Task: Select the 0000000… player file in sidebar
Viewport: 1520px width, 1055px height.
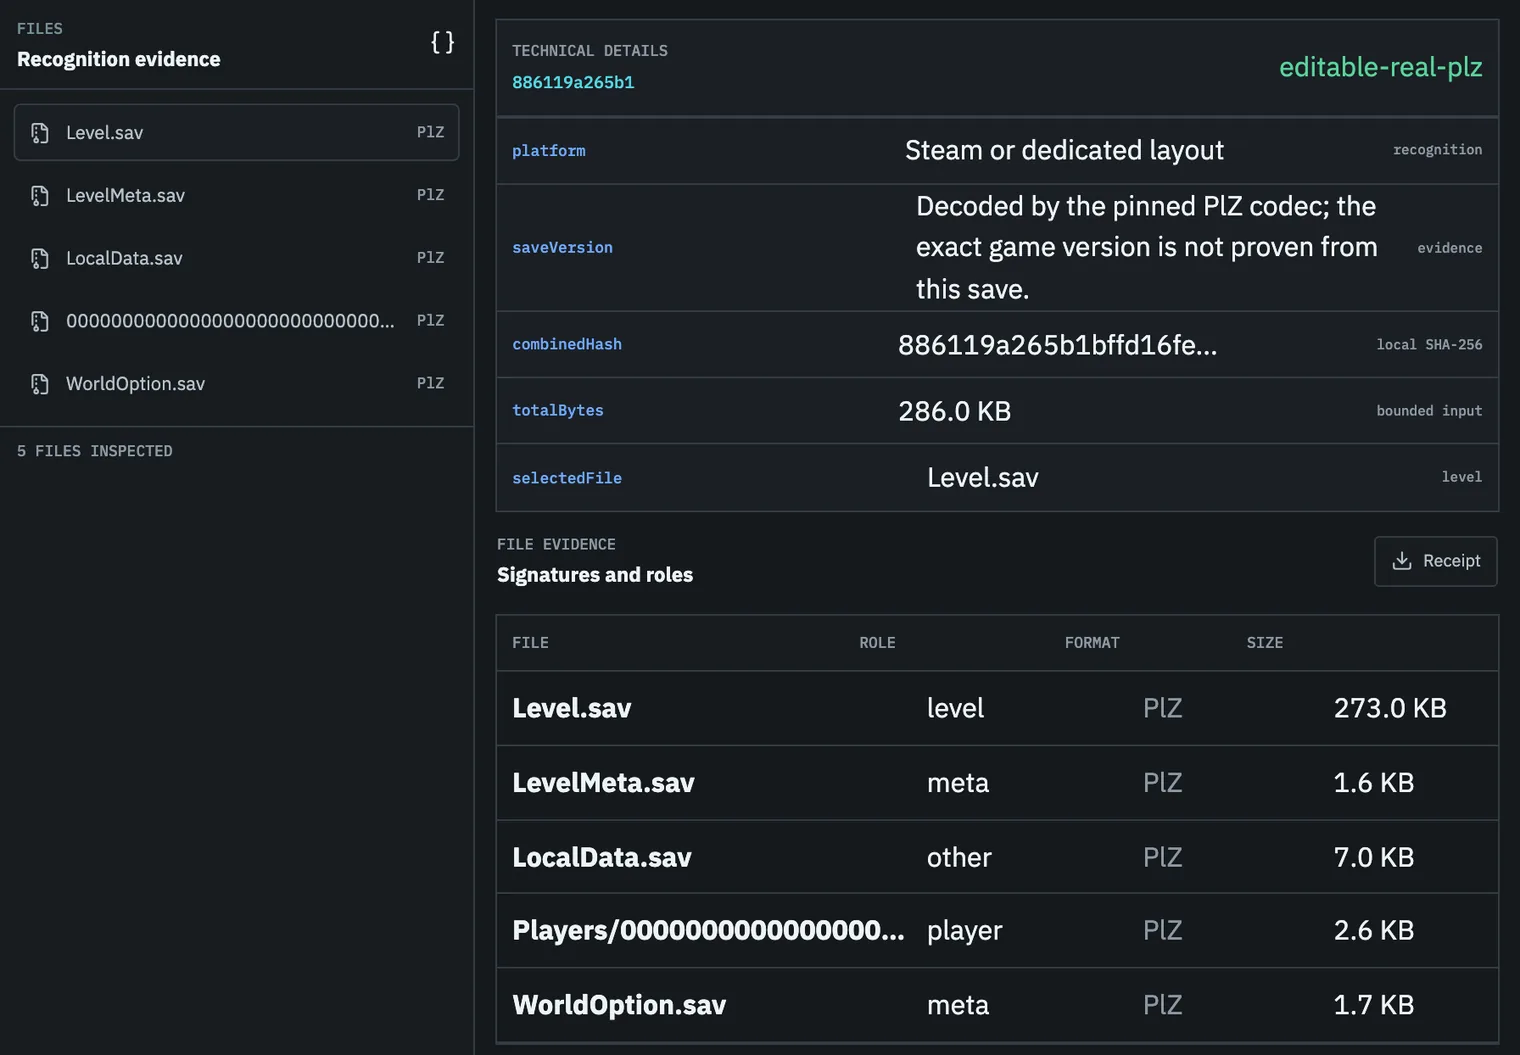Action: (x=237, y=321)
